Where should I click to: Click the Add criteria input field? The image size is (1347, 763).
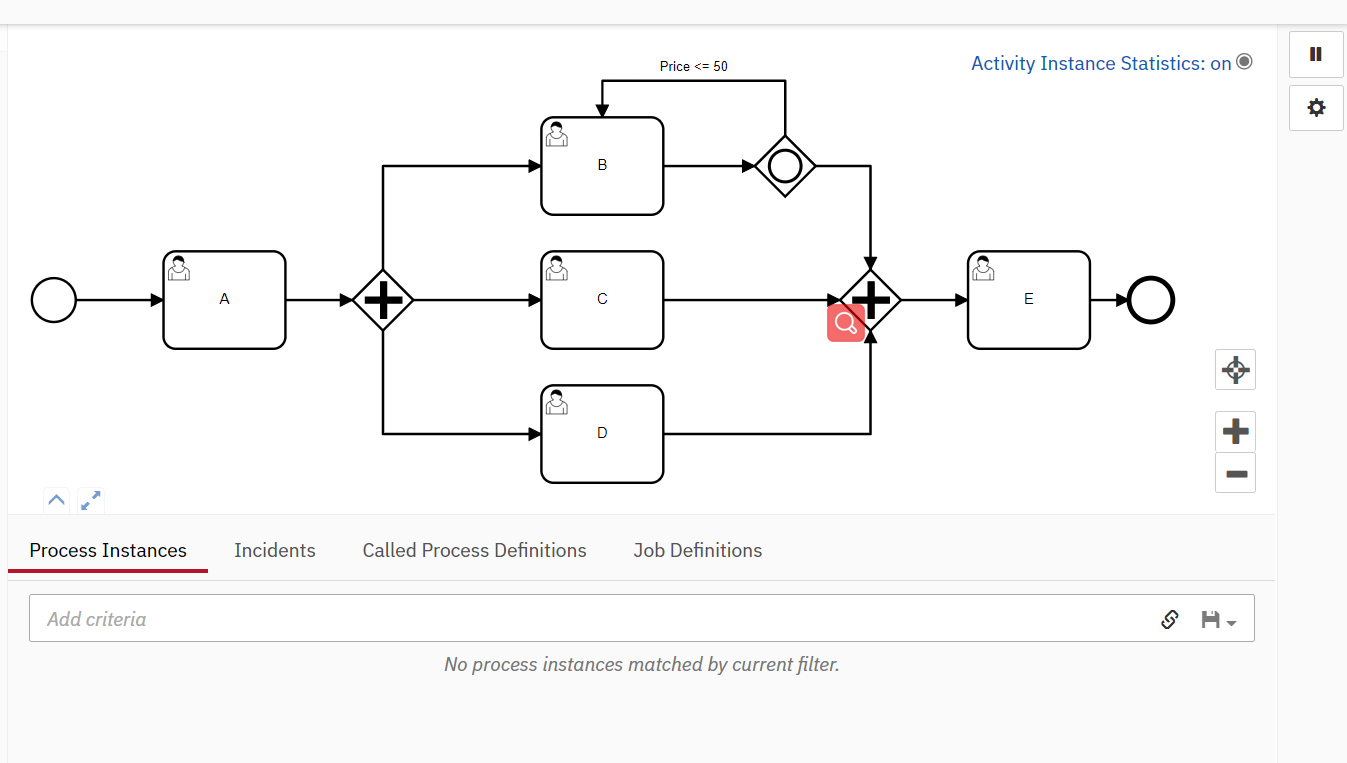coord(400,618)
